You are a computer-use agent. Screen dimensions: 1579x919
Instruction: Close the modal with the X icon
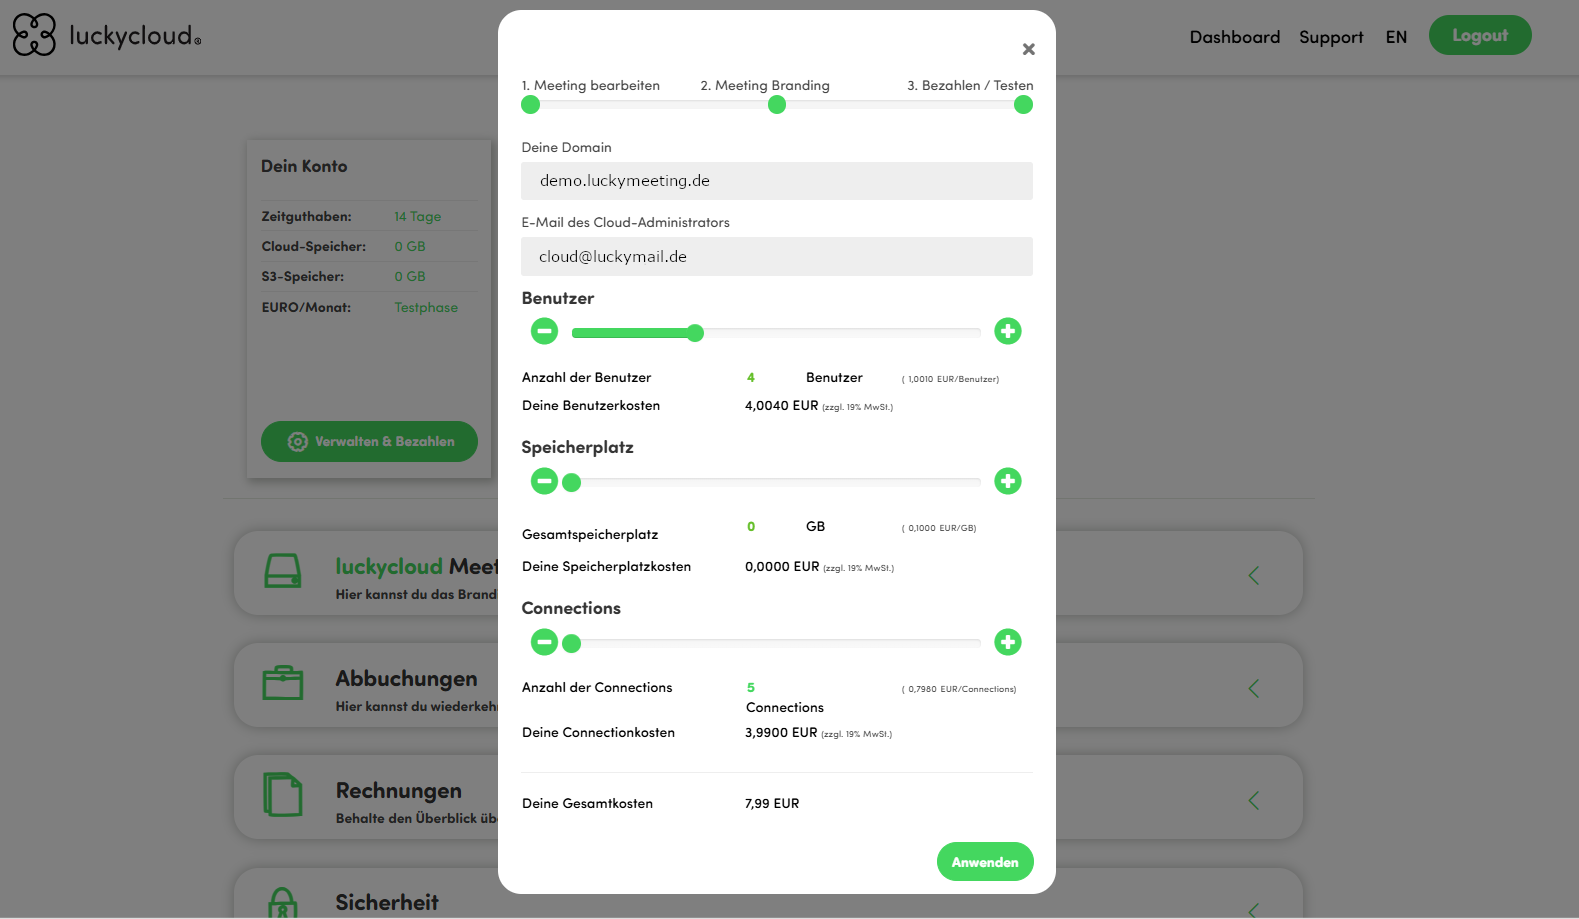pos(1028,49)
